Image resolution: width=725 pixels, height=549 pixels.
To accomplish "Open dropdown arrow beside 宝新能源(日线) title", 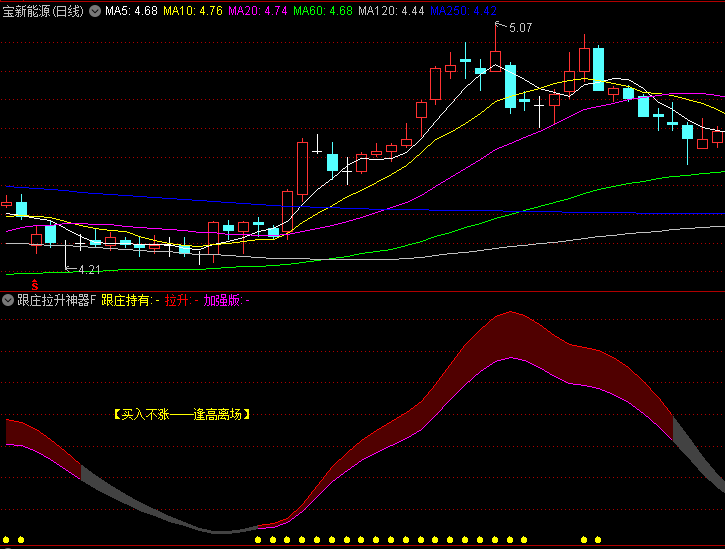I will click(x=95, y=11).
